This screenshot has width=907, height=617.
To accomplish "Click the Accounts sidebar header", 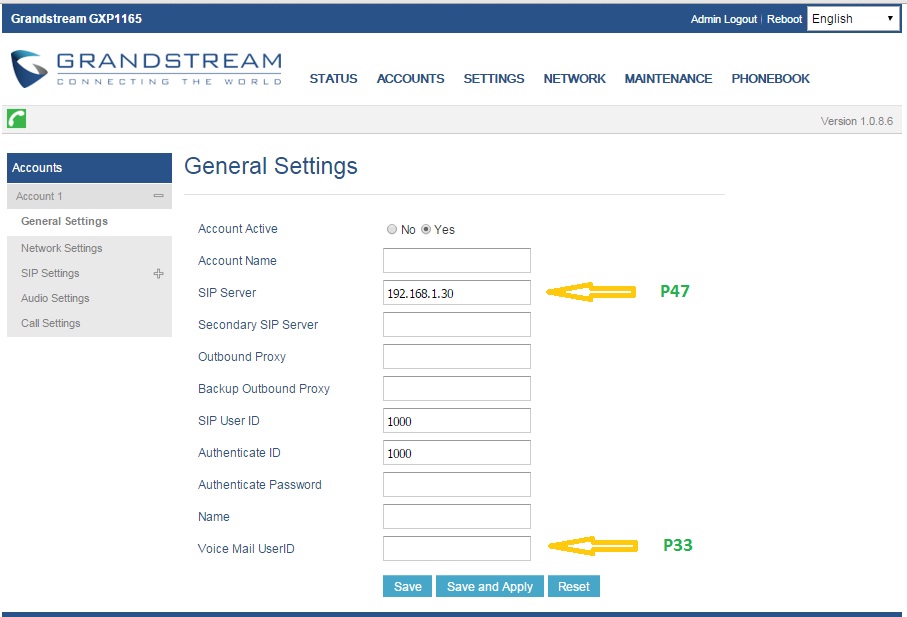I will click(x=89, y=168).
